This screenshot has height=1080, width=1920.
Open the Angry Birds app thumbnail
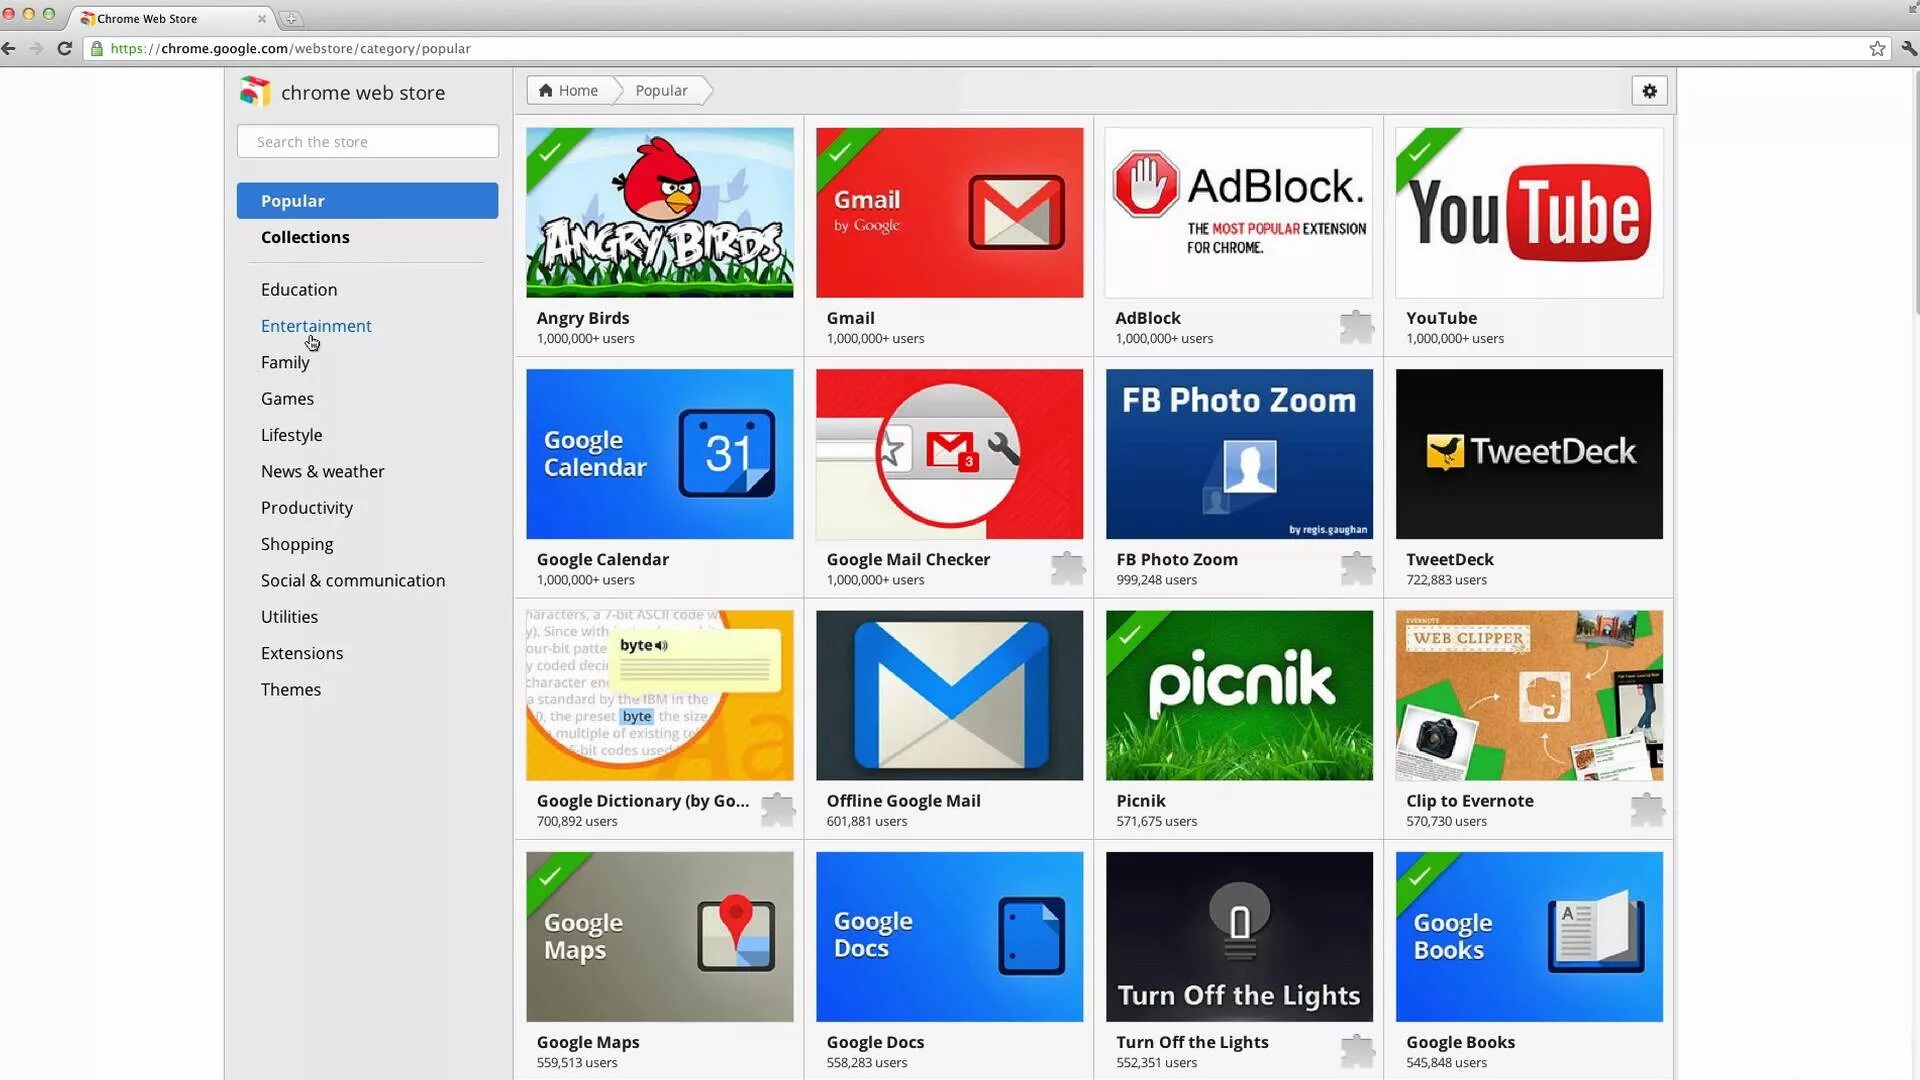coord(659,213)
